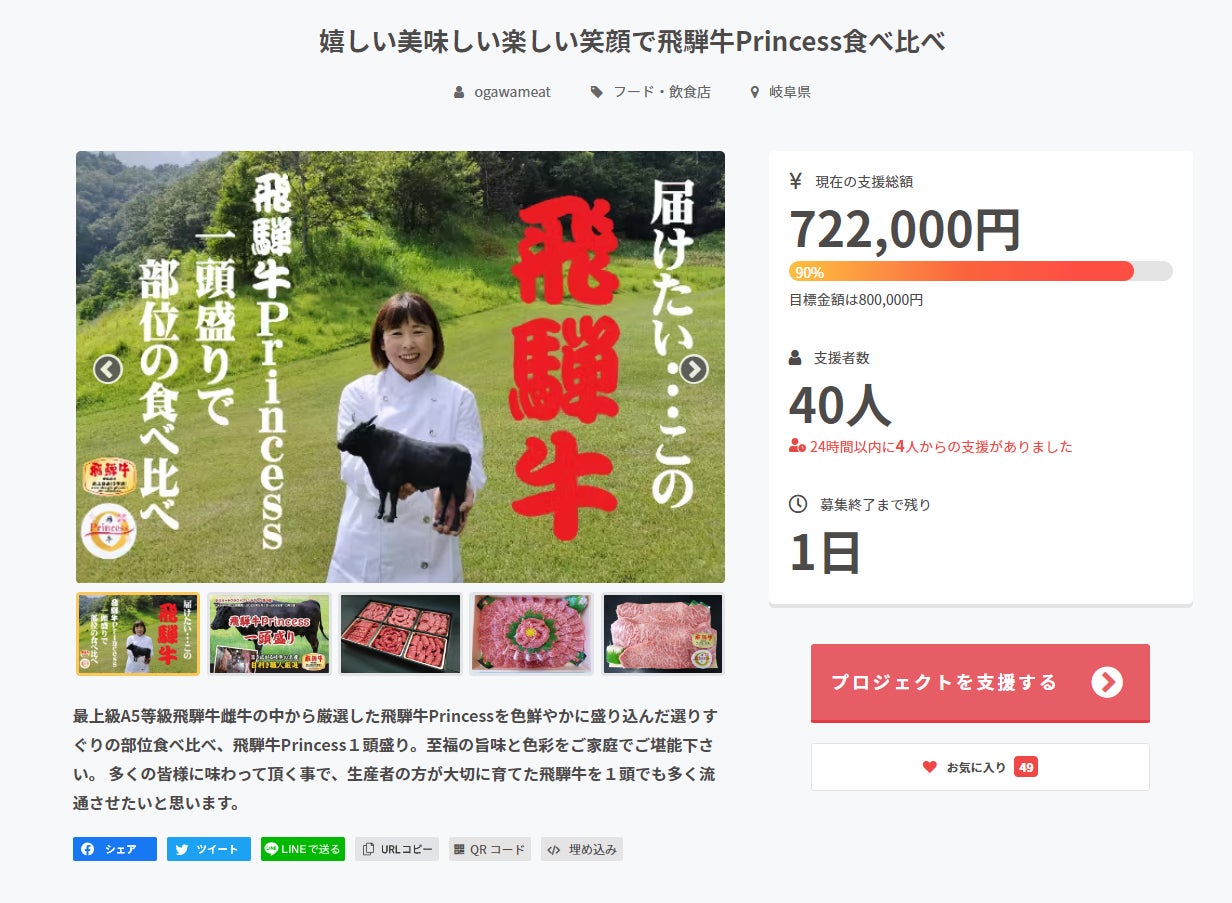Filter projects by 岐阜県 location
The width and height of the screenshot is (1232, 903).
click(x=781, y=92)
